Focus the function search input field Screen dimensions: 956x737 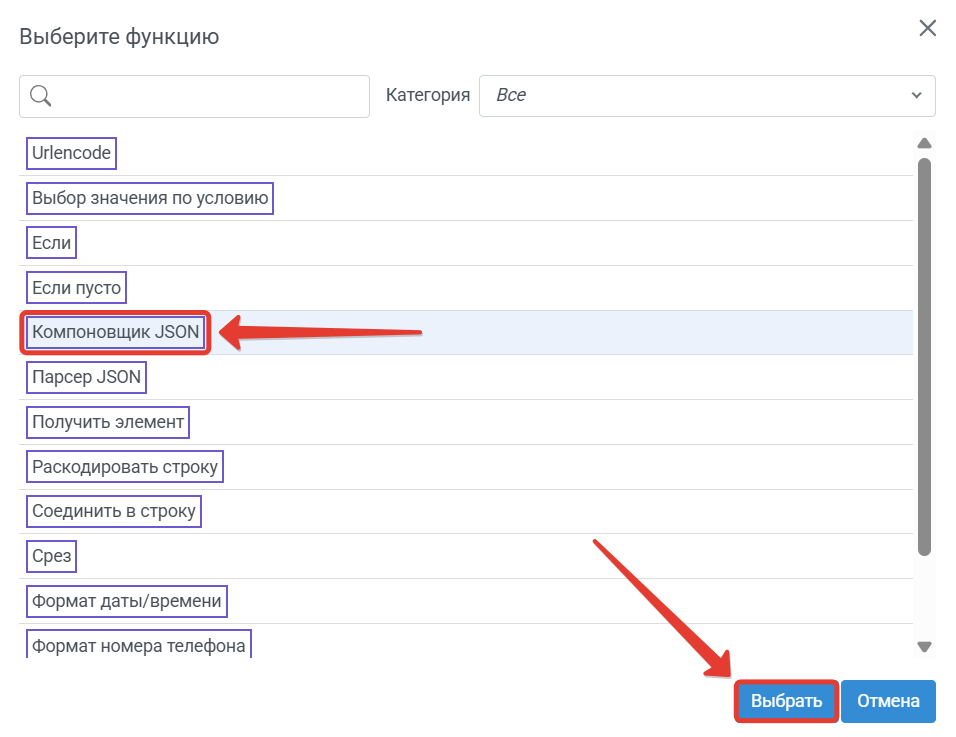click(x=194, y=96)
